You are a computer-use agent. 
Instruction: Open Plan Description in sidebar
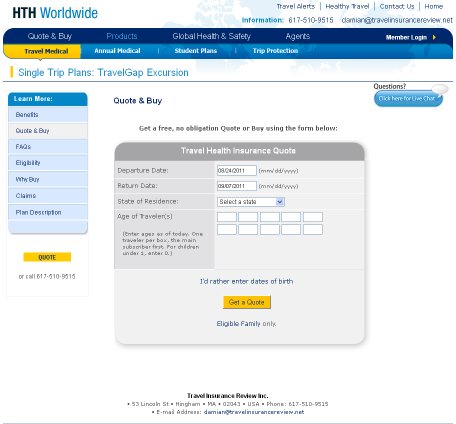coord(48,212)
